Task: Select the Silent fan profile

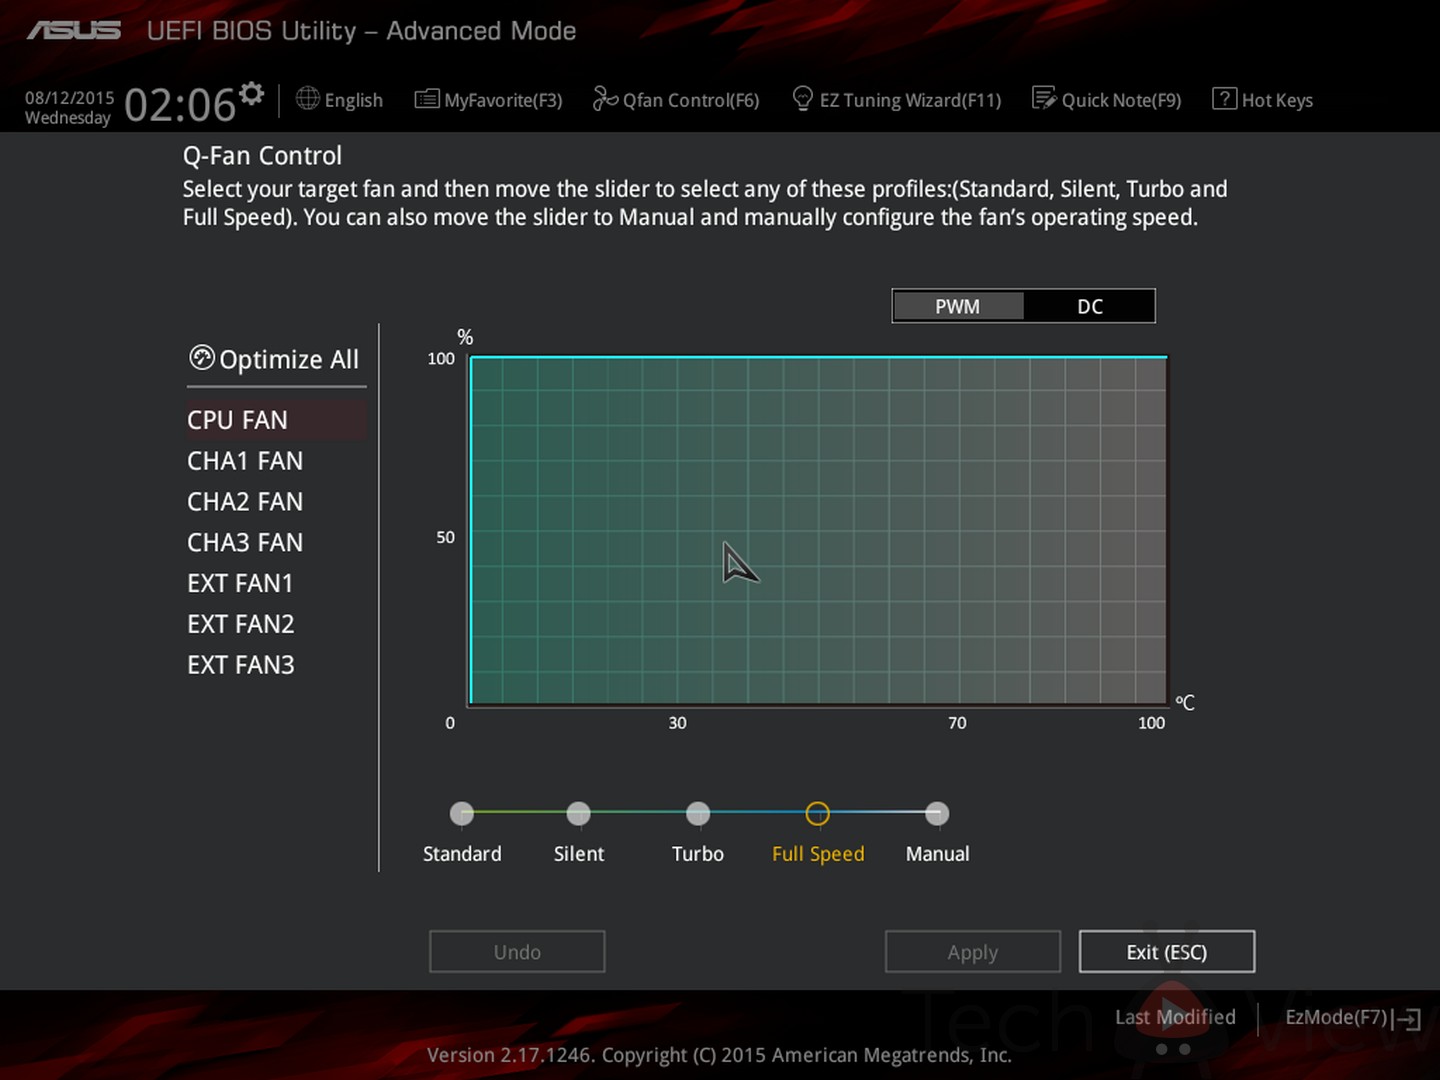Action: 579,814
